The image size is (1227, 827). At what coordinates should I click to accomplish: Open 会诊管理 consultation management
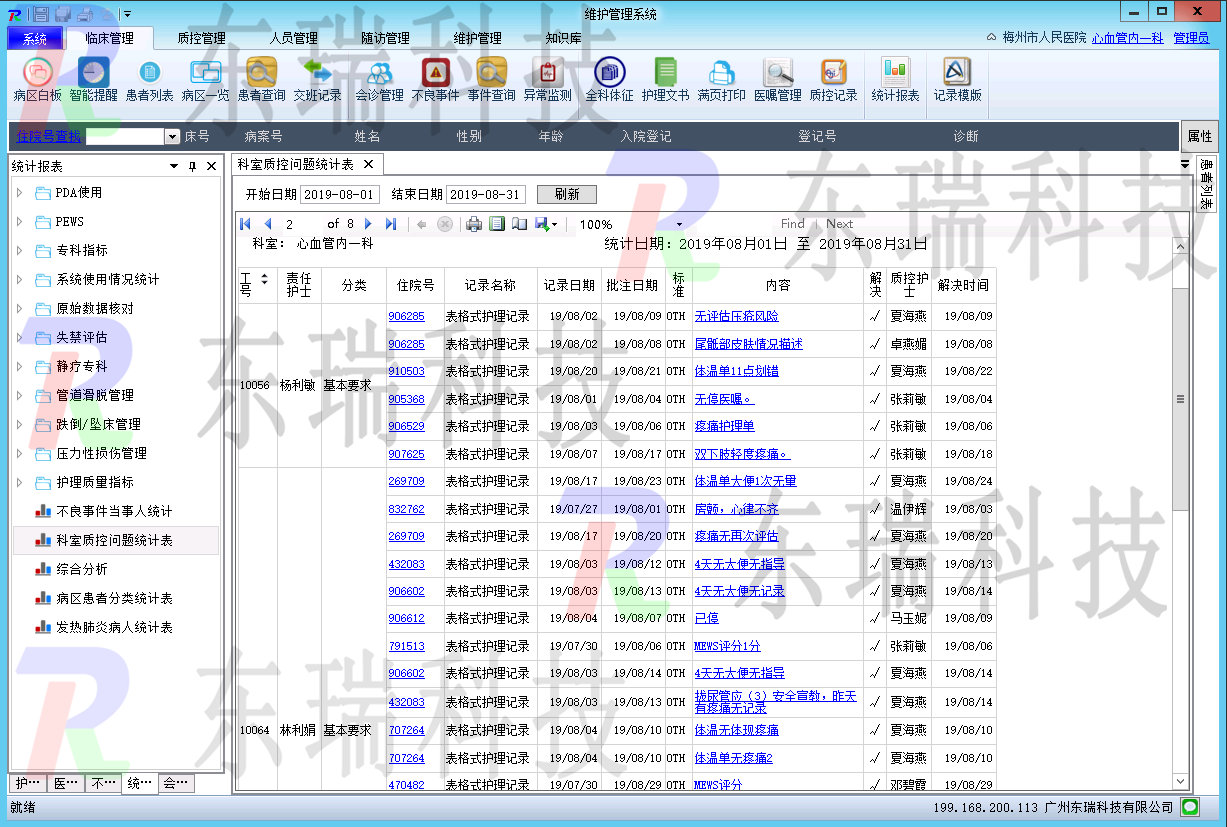pyautogui.click(x=379, y=80)
